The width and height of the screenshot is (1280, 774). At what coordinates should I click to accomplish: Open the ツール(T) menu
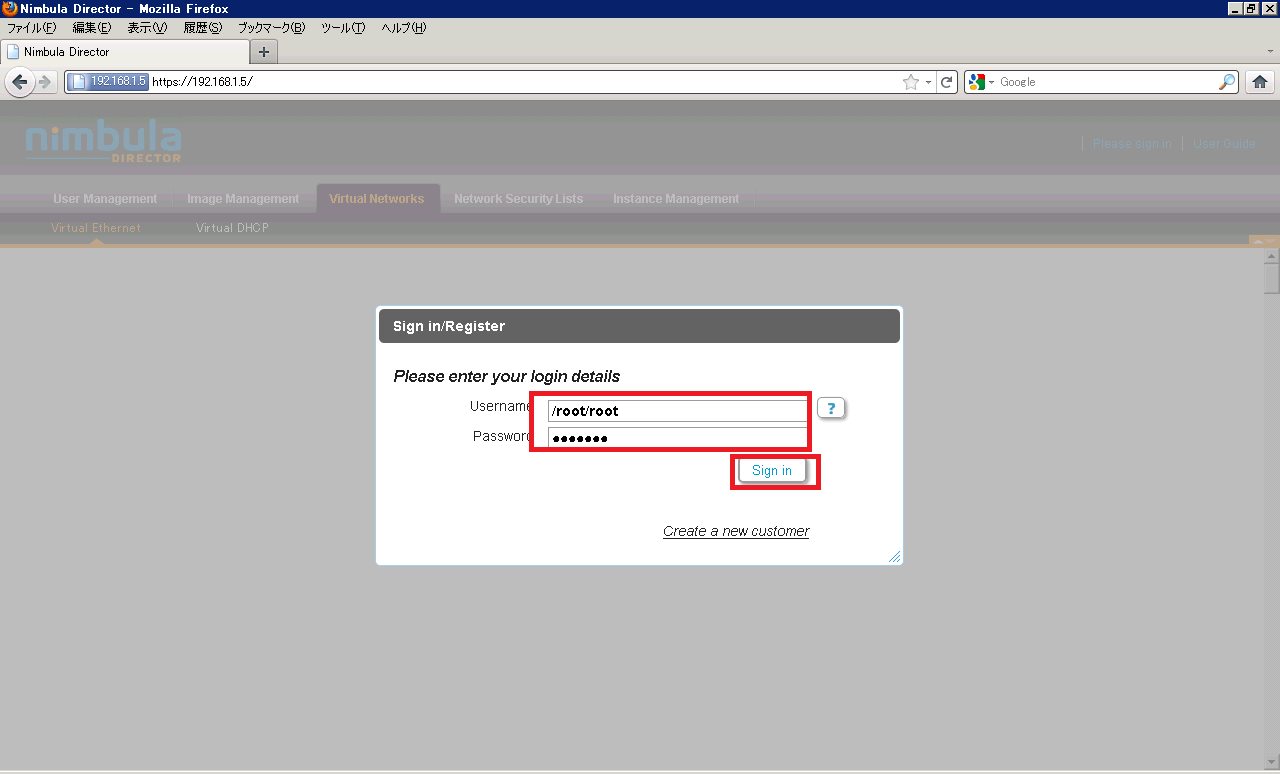tap(343, 28)
